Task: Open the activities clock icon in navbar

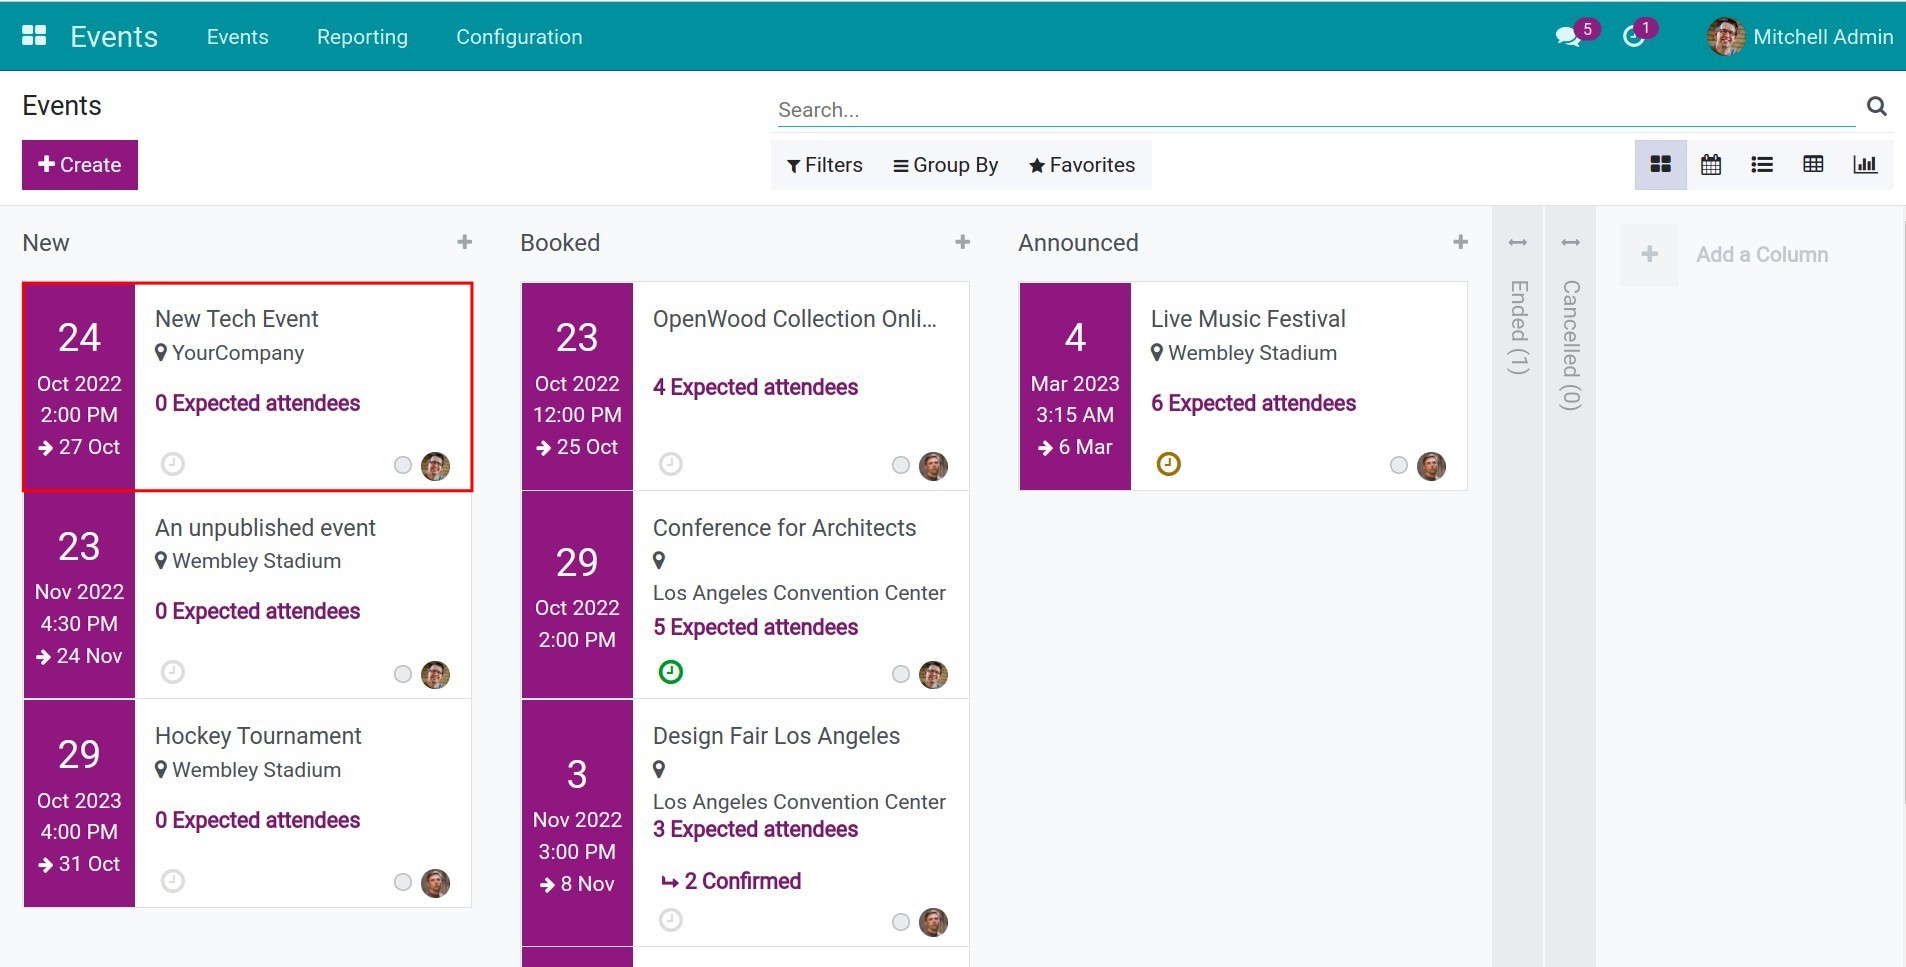Action: point(1633,37)
